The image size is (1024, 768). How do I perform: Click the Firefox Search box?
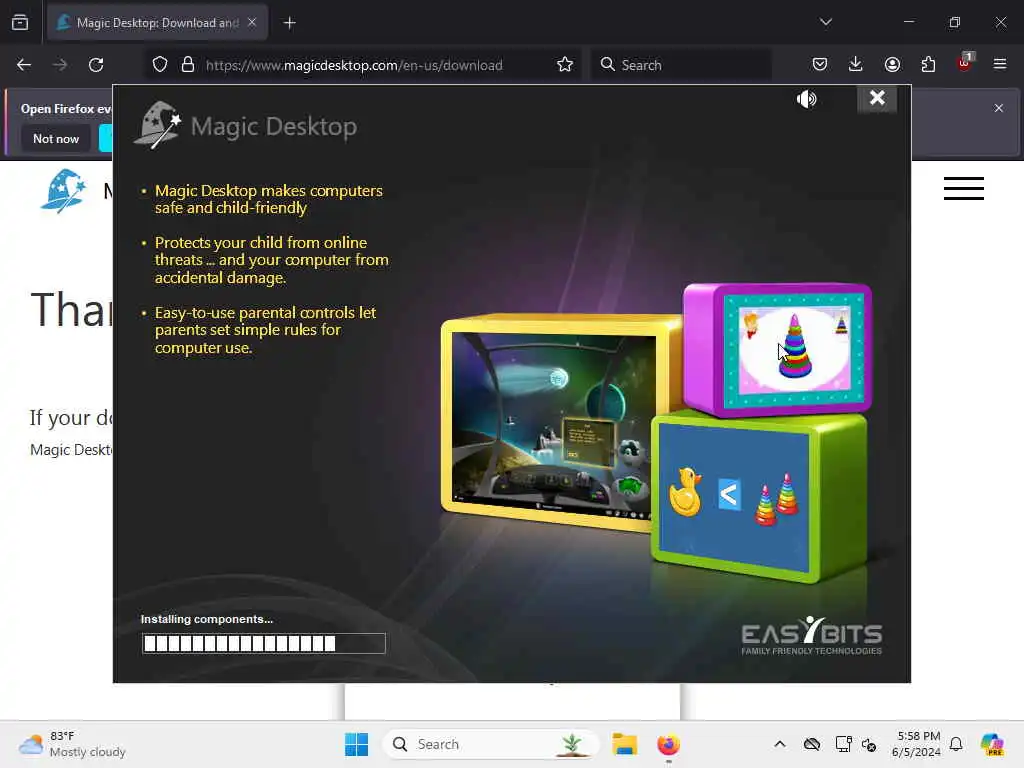[x=681, y=65]
